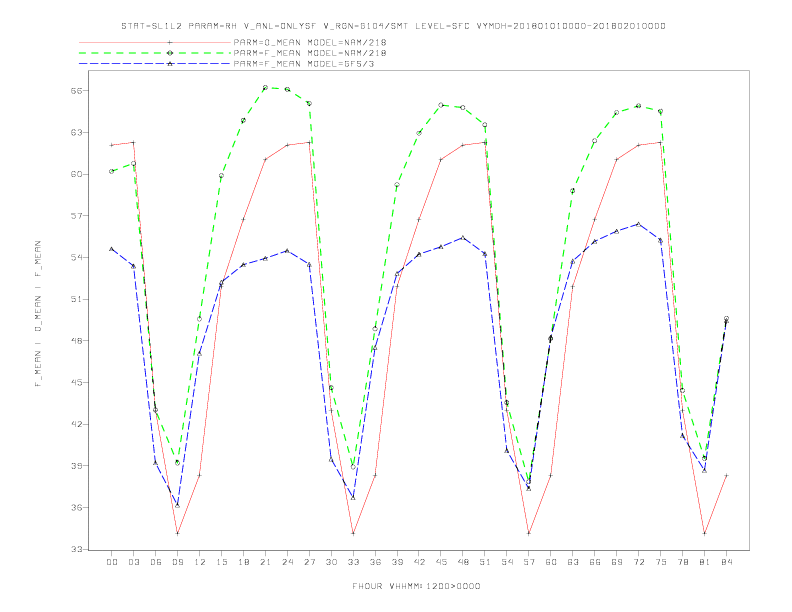This screenshot has height=612, width=792.
Task: Click x-axis tick label 09
Action: [177, 562]
